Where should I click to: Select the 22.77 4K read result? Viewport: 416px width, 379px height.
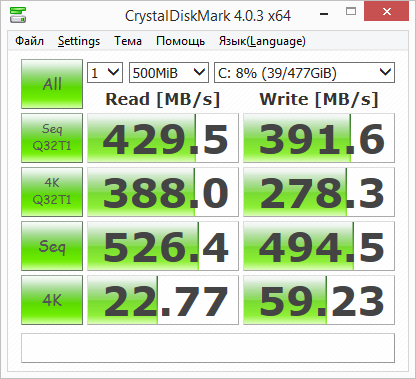click(163, 300)
